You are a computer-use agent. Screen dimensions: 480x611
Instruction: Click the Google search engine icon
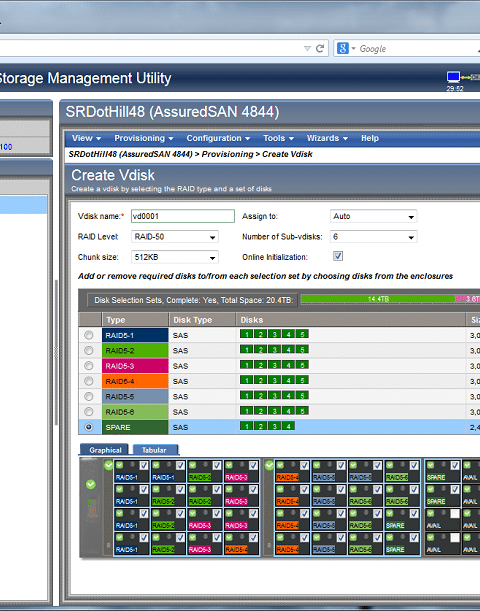pyautogui.click(x=342, y=48)
